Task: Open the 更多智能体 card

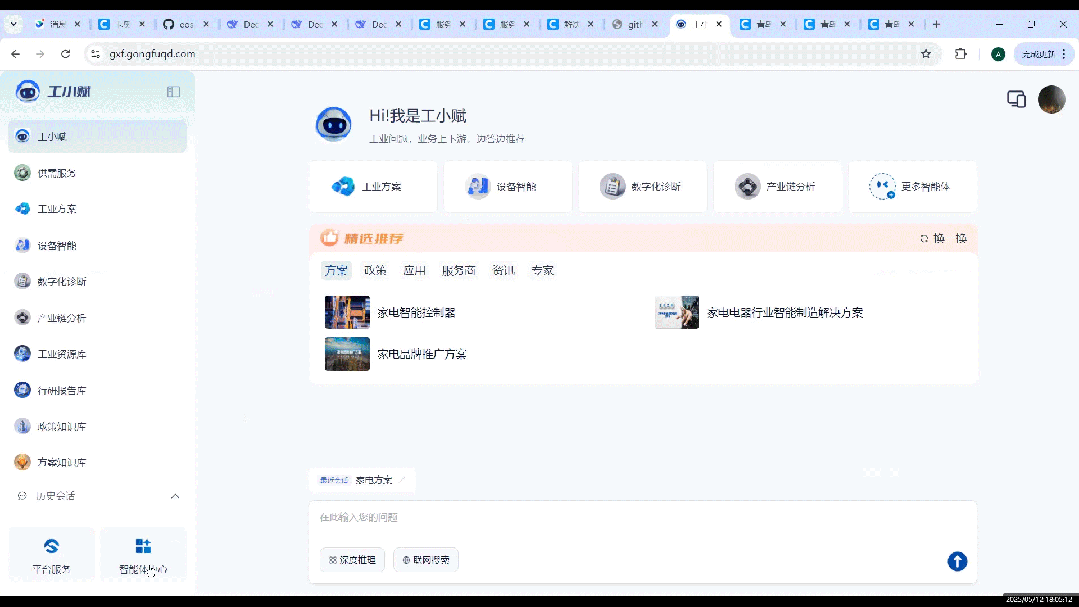Action: (x=912, y=187)
